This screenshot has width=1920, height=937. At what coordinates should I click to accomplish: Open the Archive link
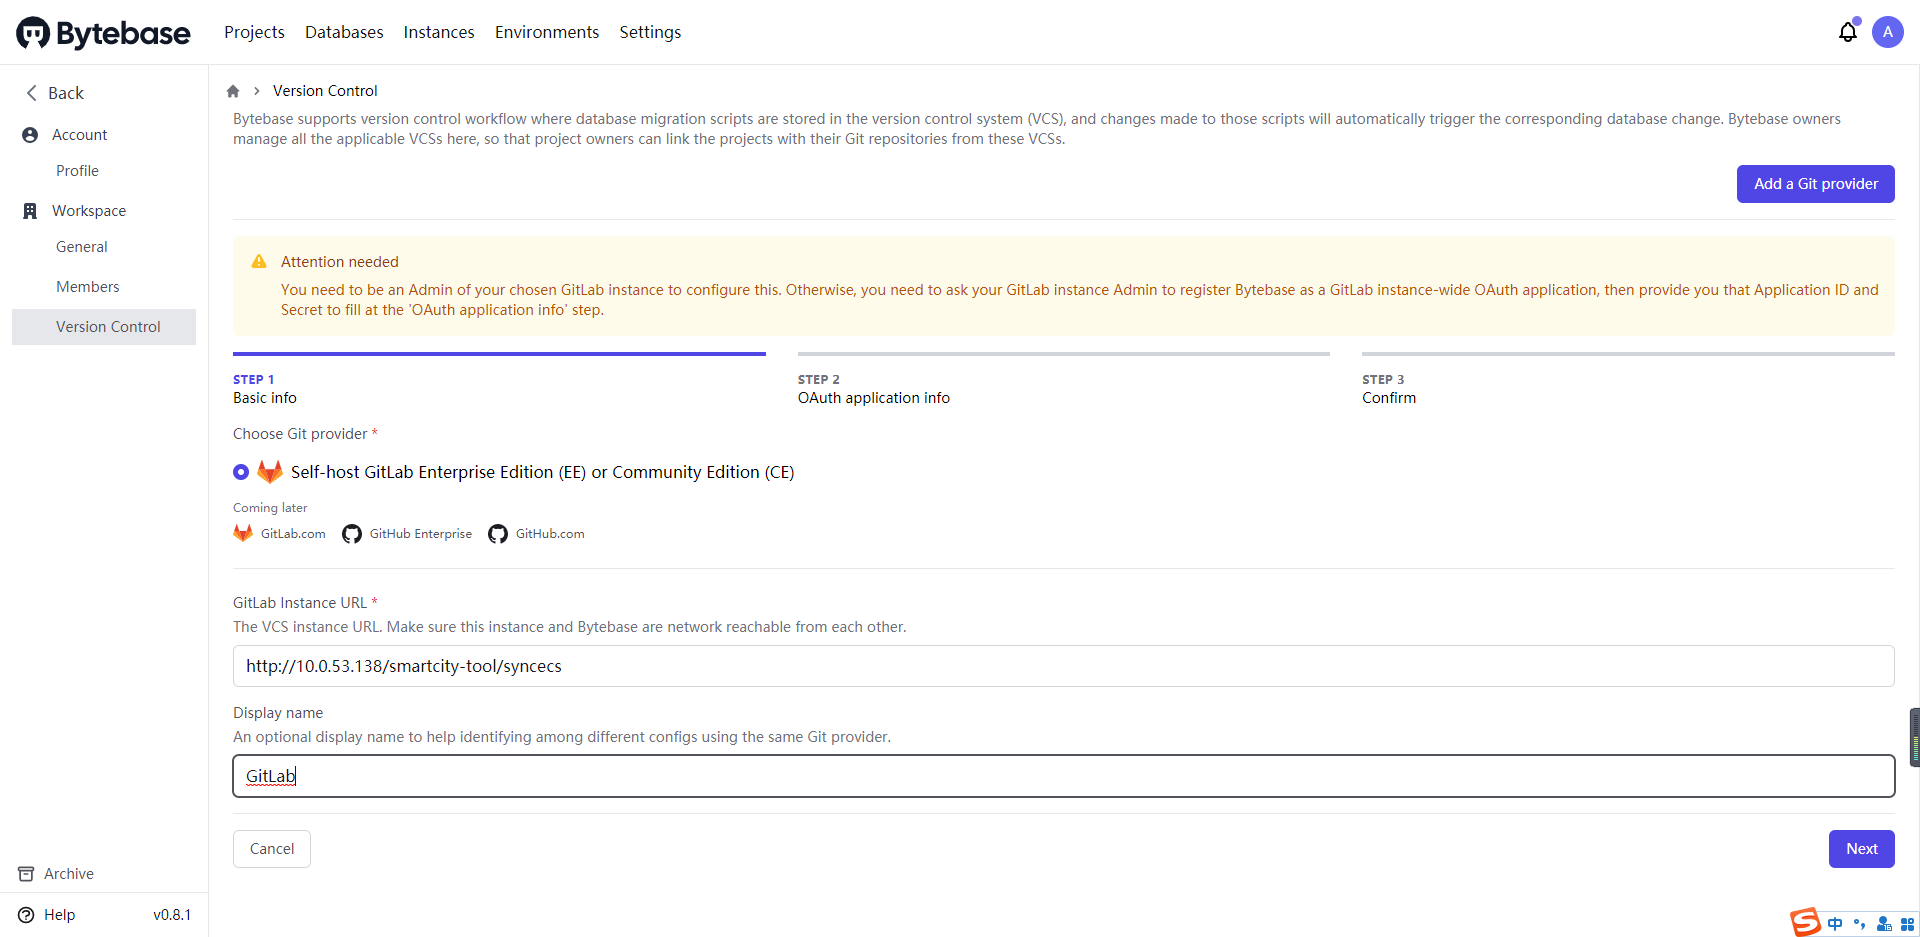pyautogui.click(x=69, y=874)
